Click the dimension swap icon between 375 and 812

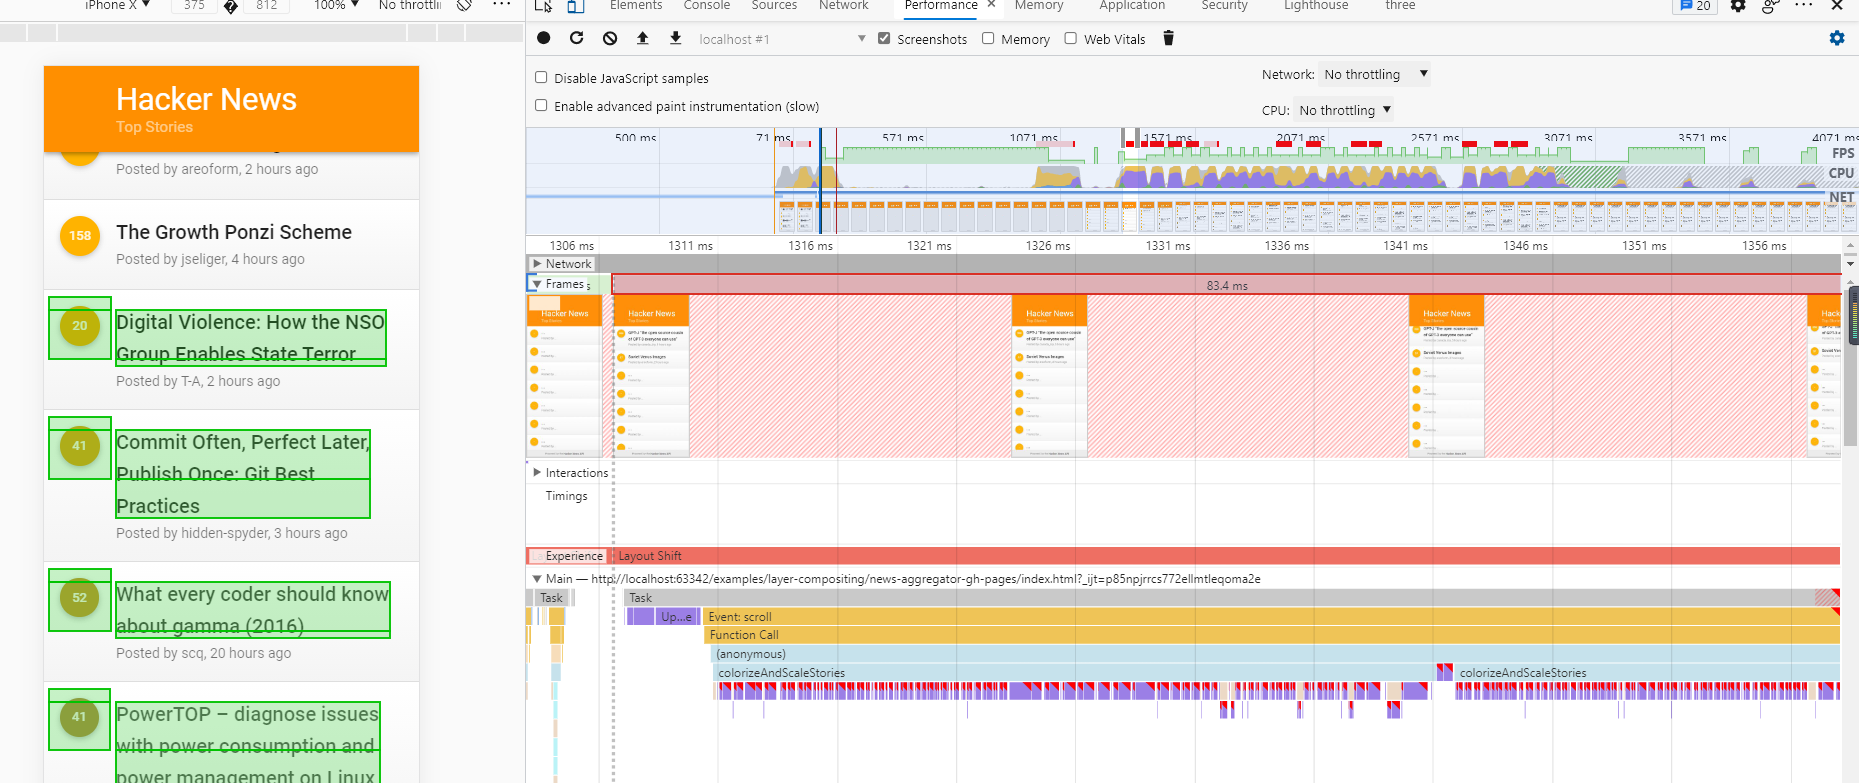coord(231,7)
